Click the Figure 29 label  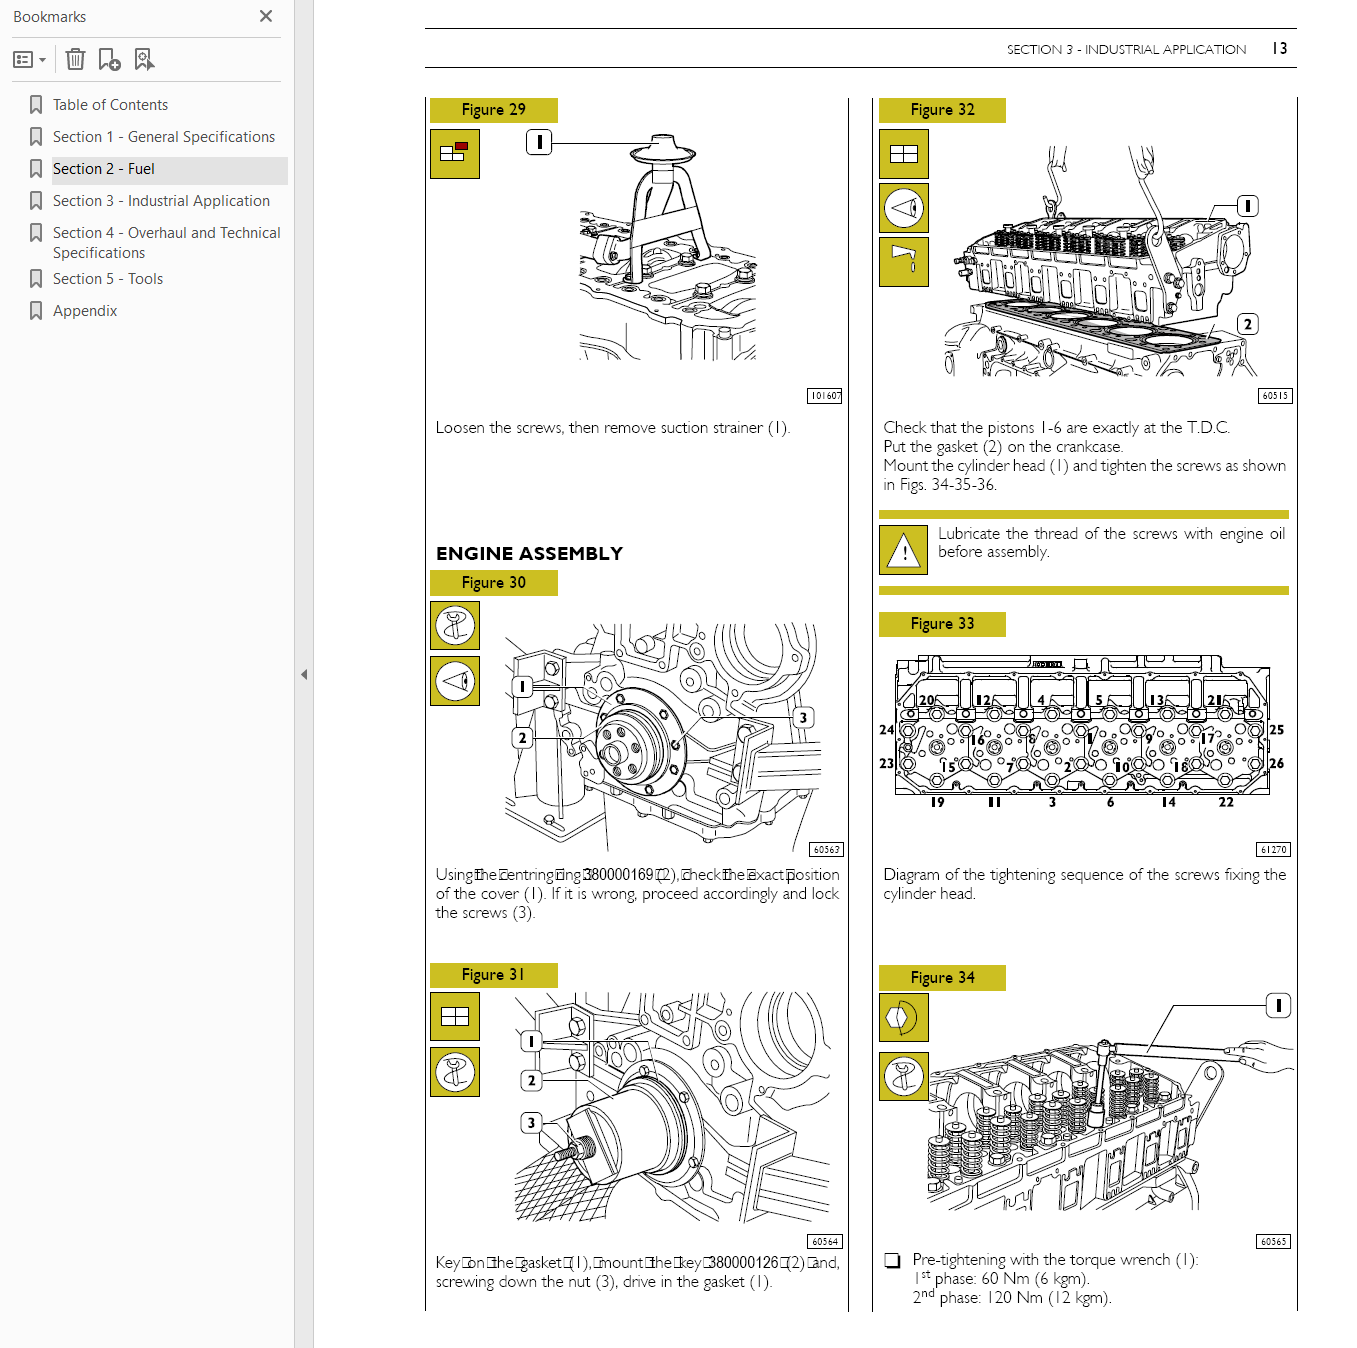(x=493, y=110)
